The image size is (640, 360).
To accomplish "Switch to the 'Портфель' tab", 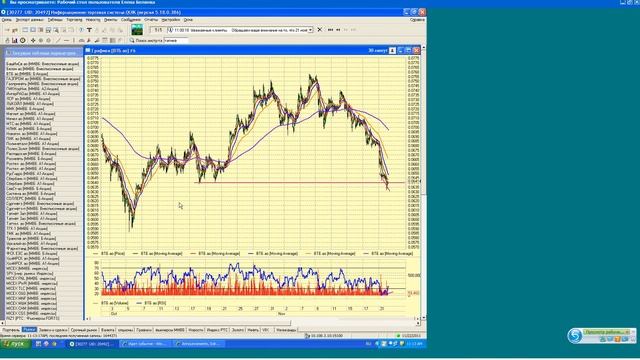I will (x=11, y=329).
